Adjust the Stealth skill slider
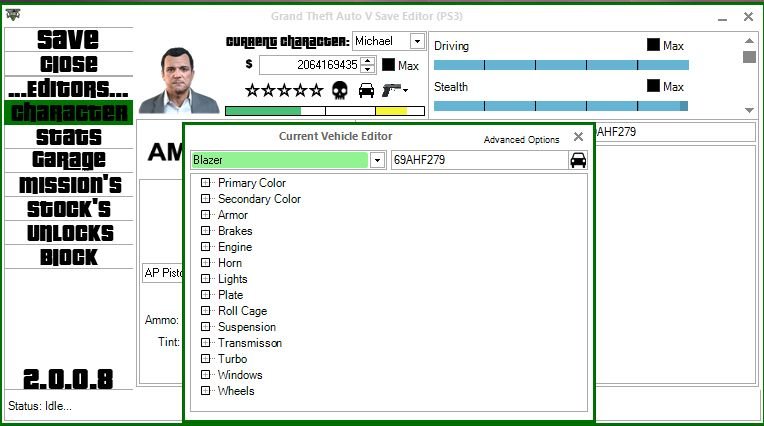The image size is (764, 426). [x=561, y=106]
